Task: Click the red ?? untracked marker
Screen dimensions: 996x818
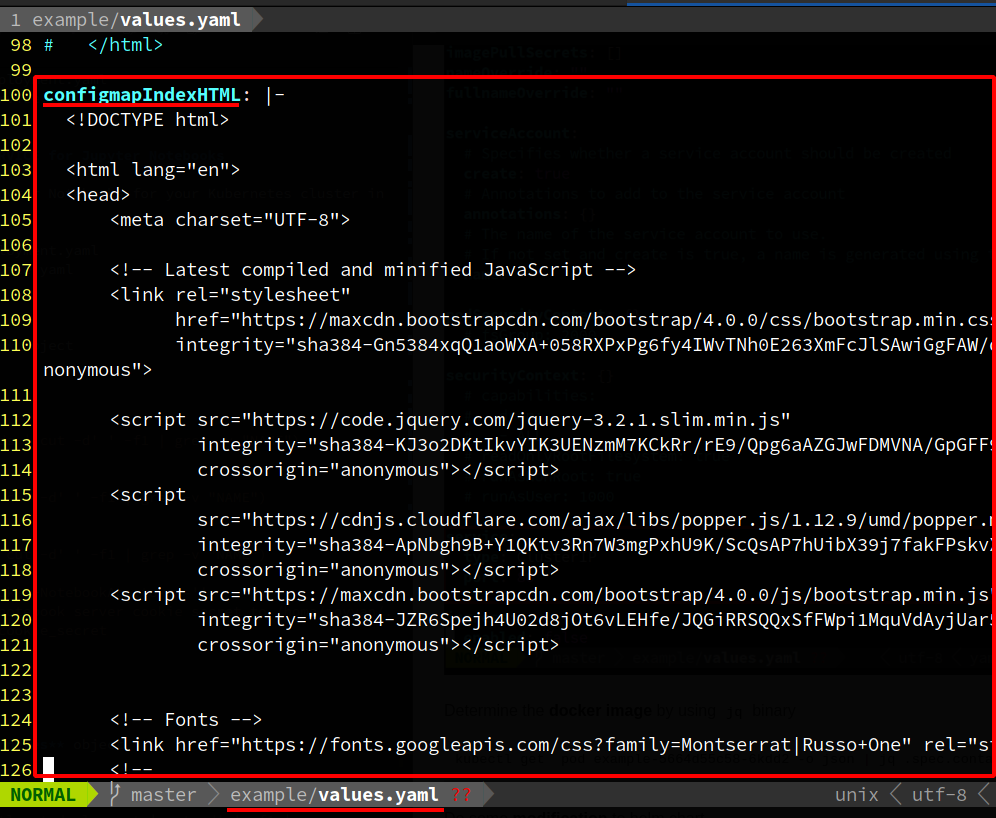Action: 461,795
